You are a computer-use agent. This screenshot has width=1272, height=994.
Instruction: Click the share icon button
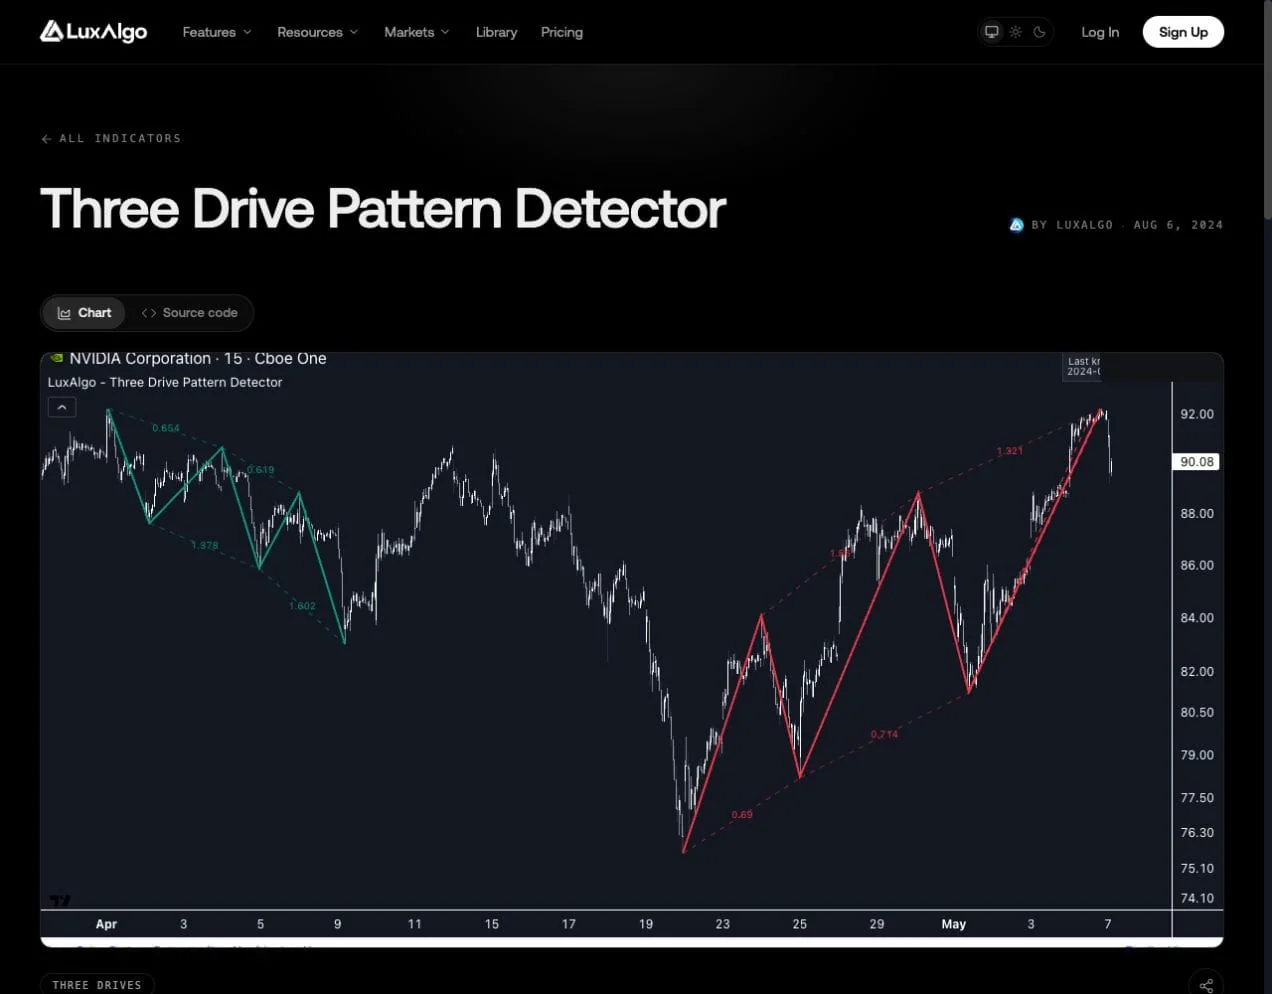(1206, 984)
